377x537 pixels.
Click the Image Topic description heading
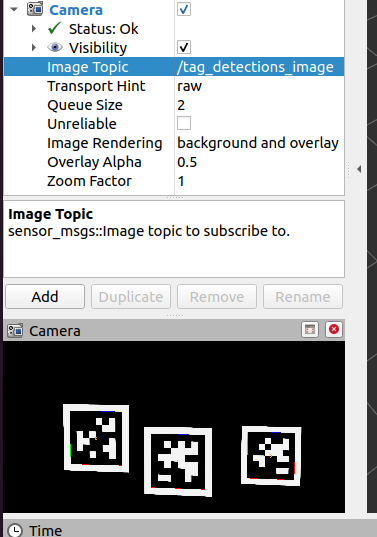pos(50,214)
